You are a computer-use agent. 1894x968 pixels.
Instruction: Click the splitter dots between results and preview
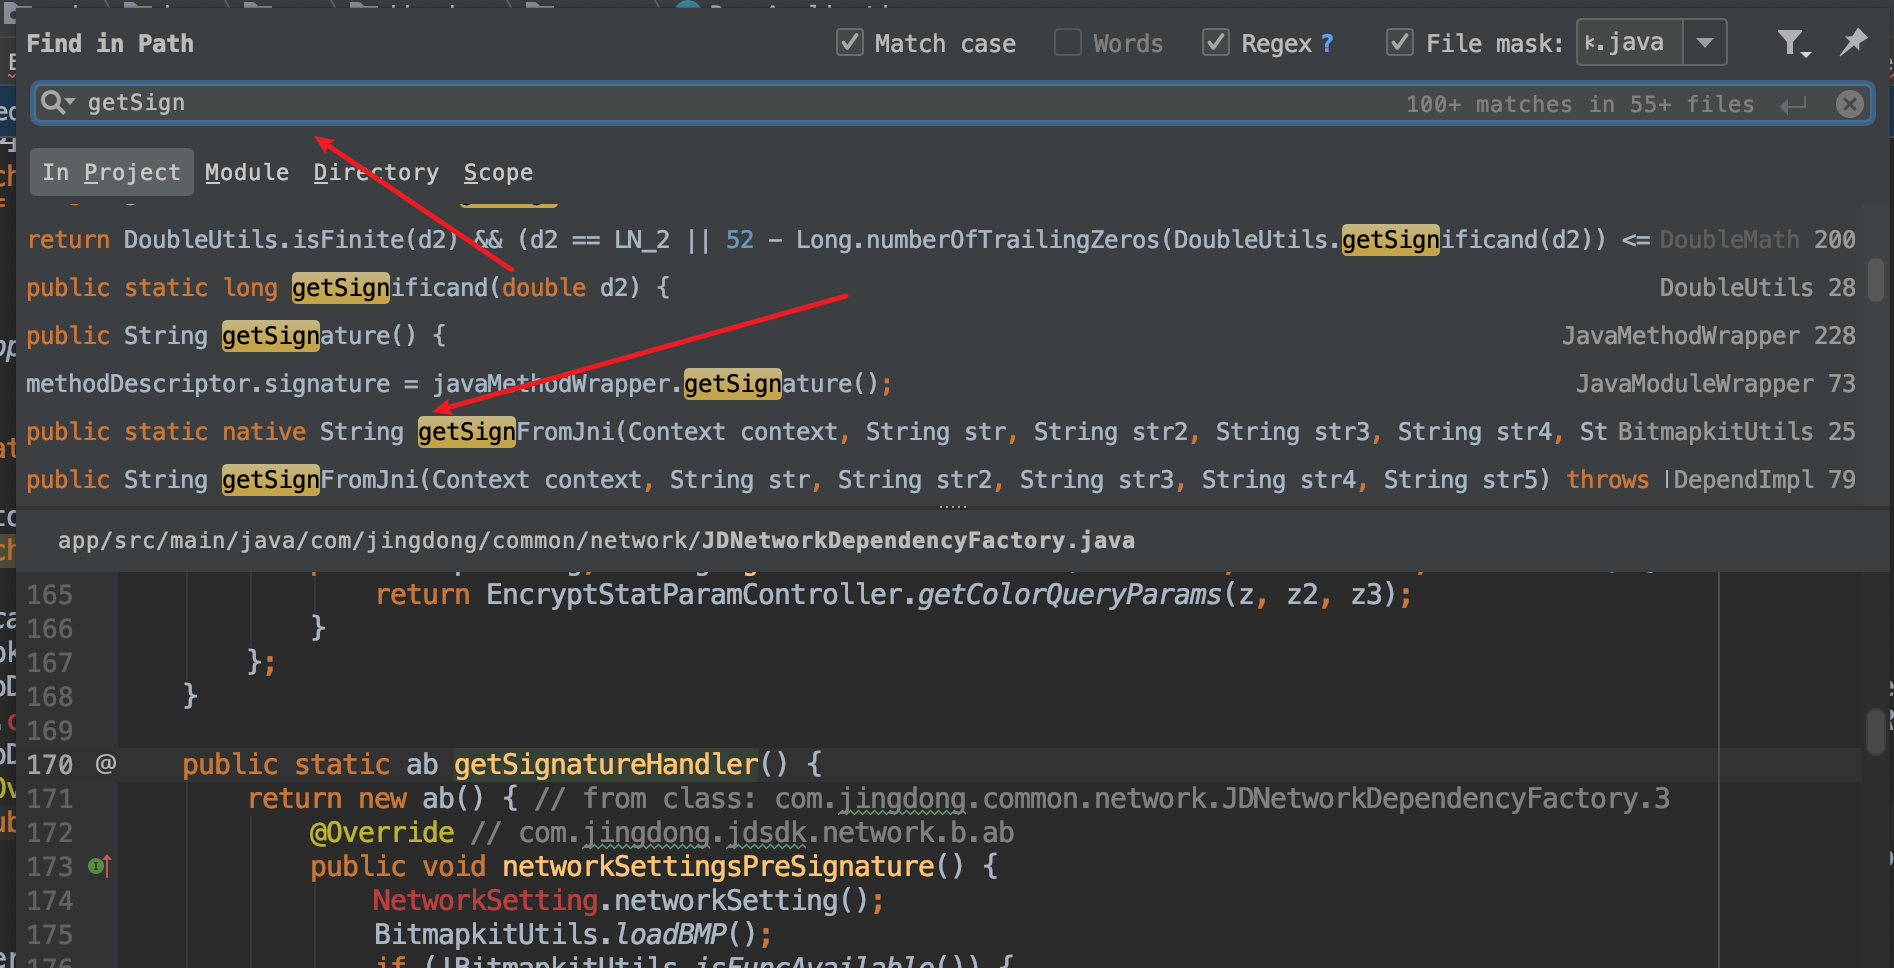952,507
